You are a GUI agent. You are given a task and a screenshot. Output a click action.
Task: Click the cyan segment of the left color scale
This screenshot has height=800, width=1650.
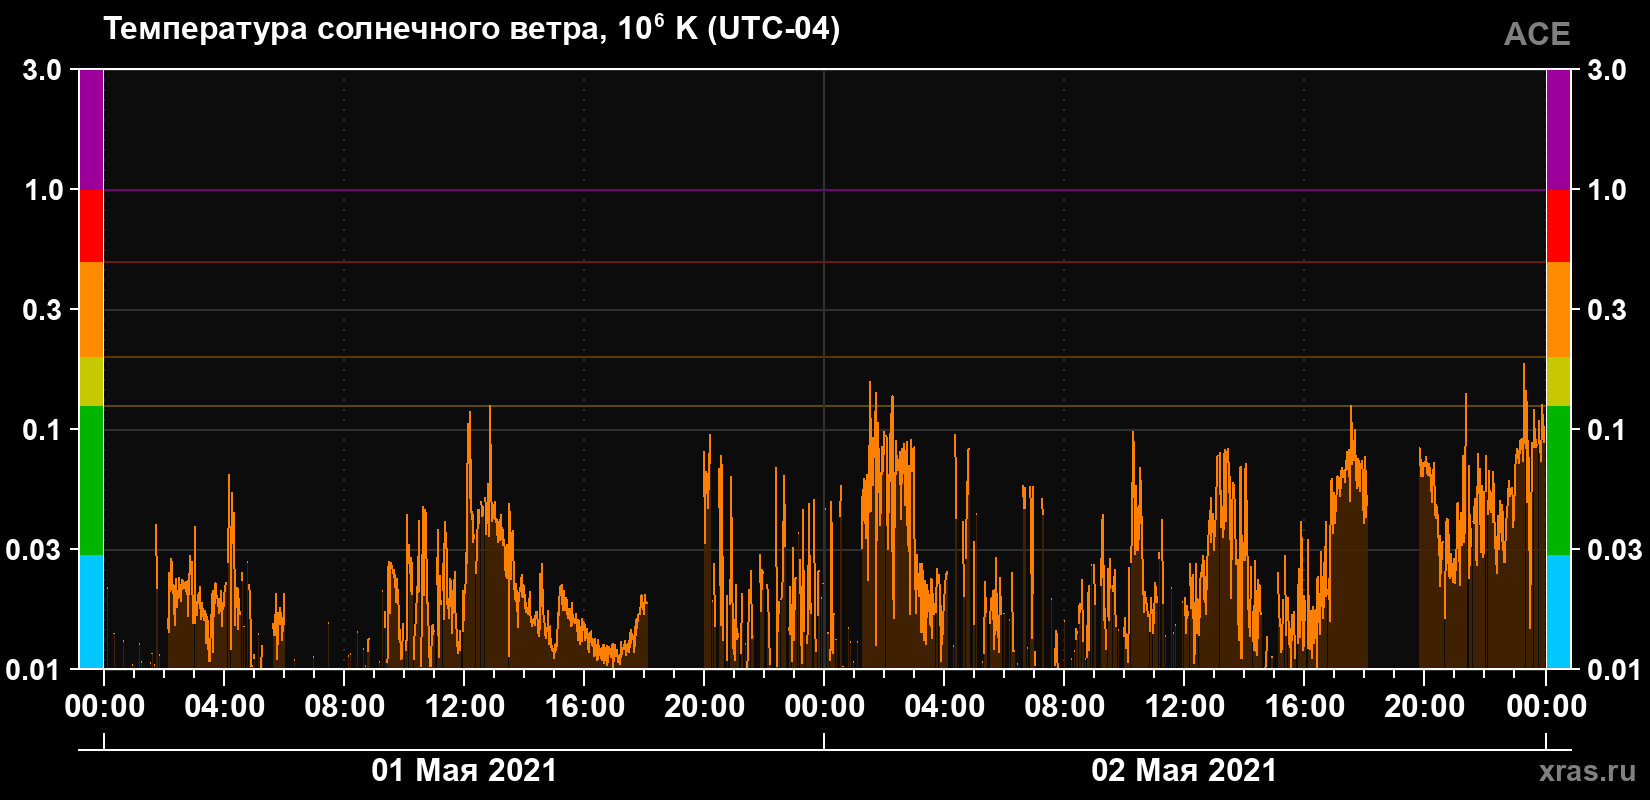coord(91,611)
